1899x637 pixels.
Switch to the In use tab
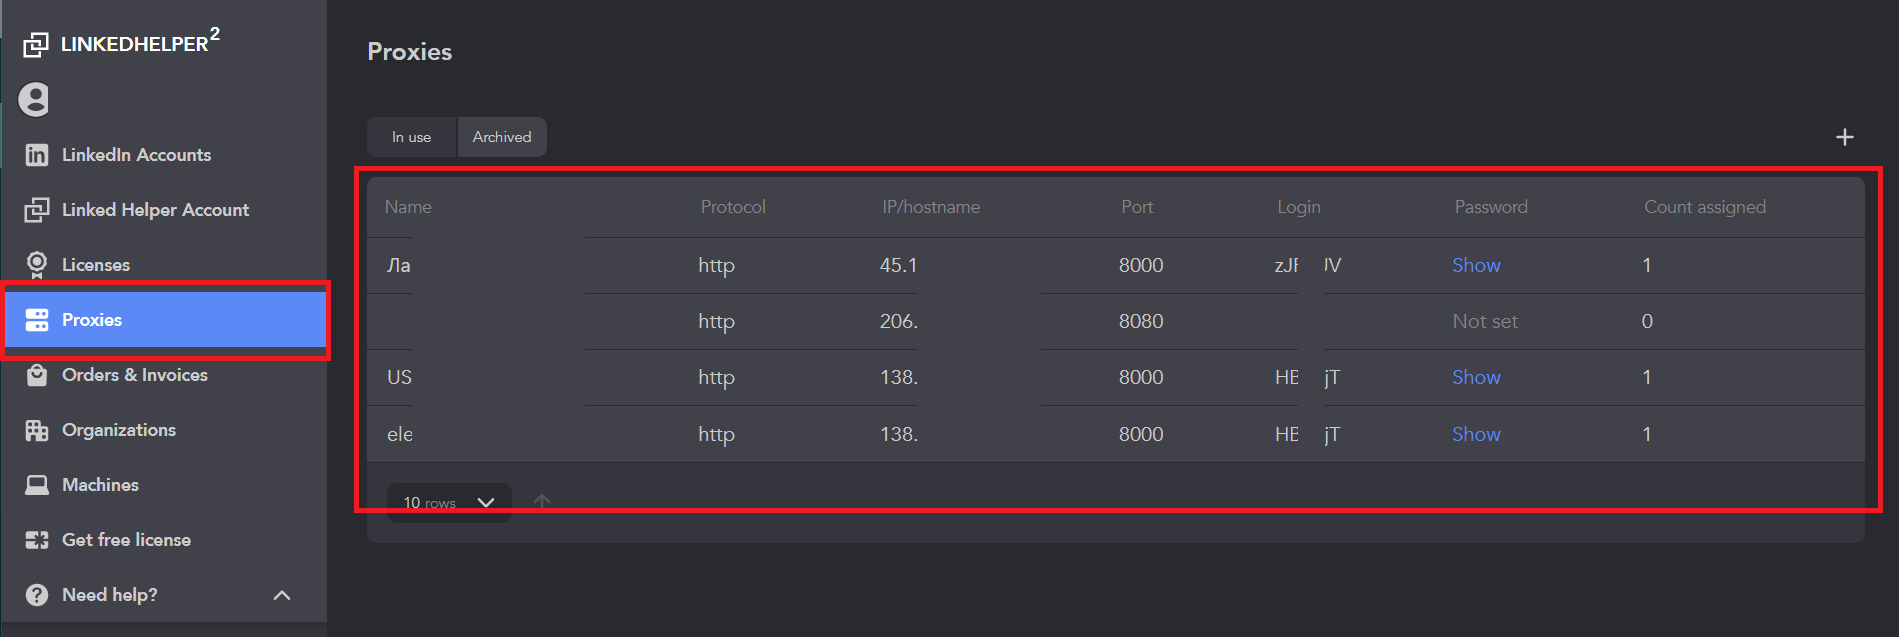tap(412, 137)
